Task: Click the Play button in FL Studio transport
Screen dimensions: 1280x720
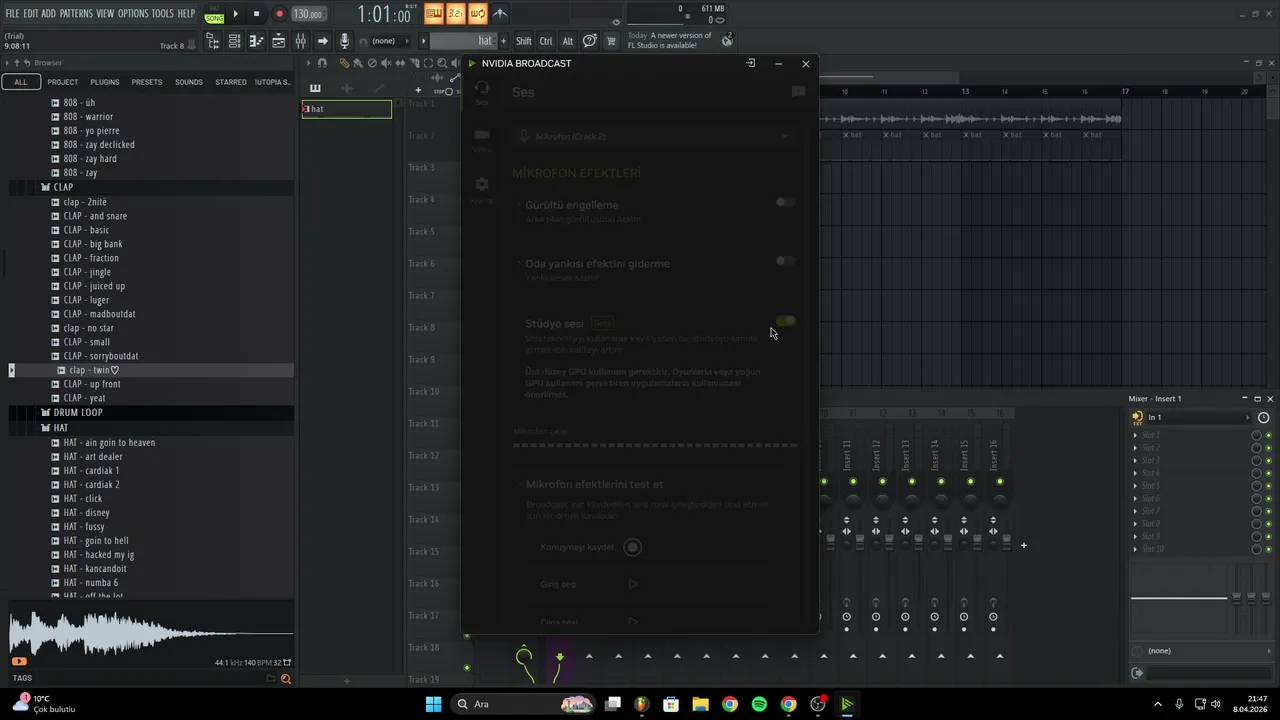Action: click(236, 14)
